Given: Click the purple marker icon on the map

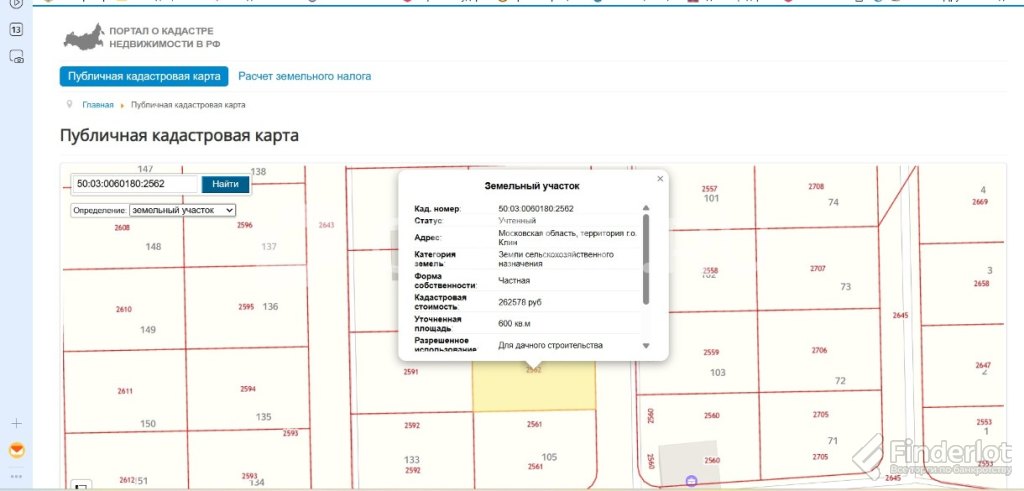Looking at the screenshot, I should point(691,481).
